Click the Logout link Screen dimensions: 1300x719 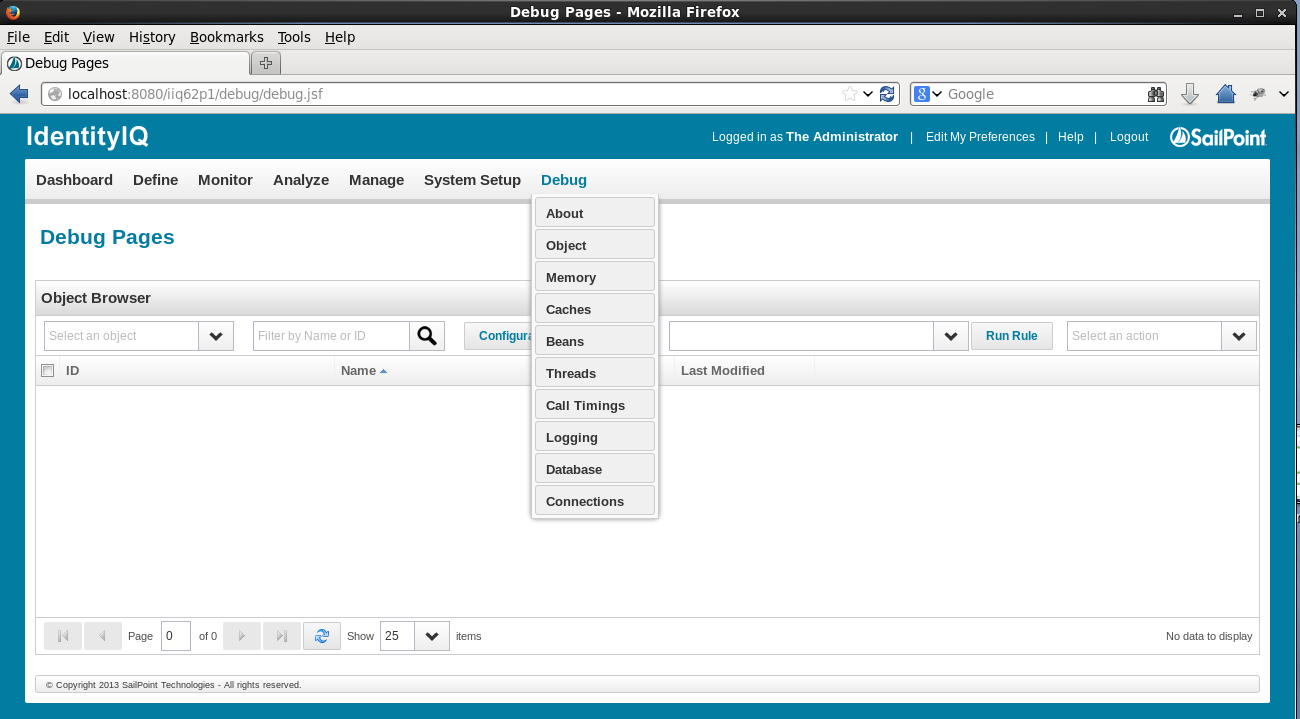click(1128, 136)
